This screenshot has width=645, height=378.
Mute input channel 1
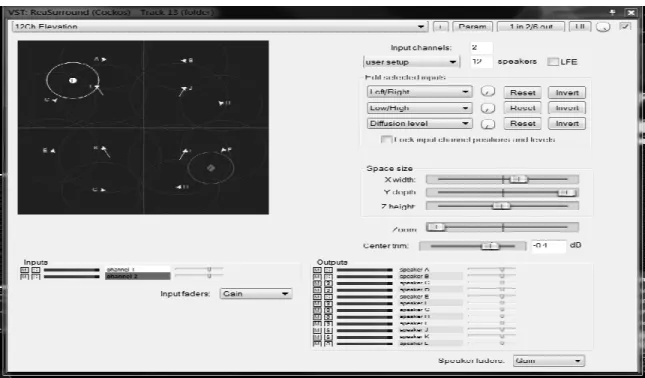click(24, 270)
